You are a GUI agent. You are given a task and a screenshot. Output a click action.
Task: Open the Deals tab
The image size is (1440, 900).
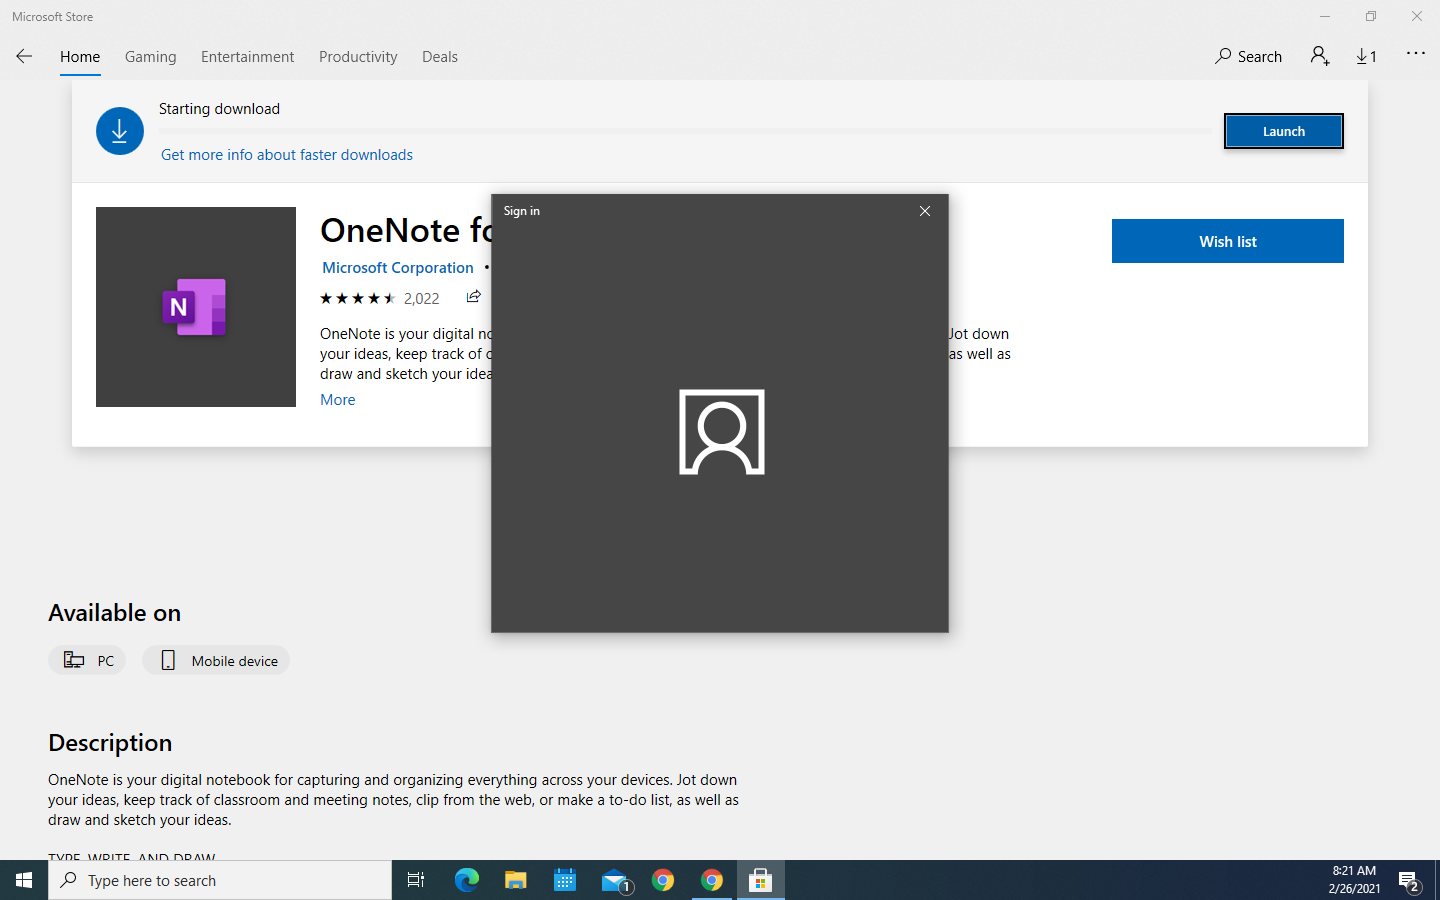(x=440, y=57)
